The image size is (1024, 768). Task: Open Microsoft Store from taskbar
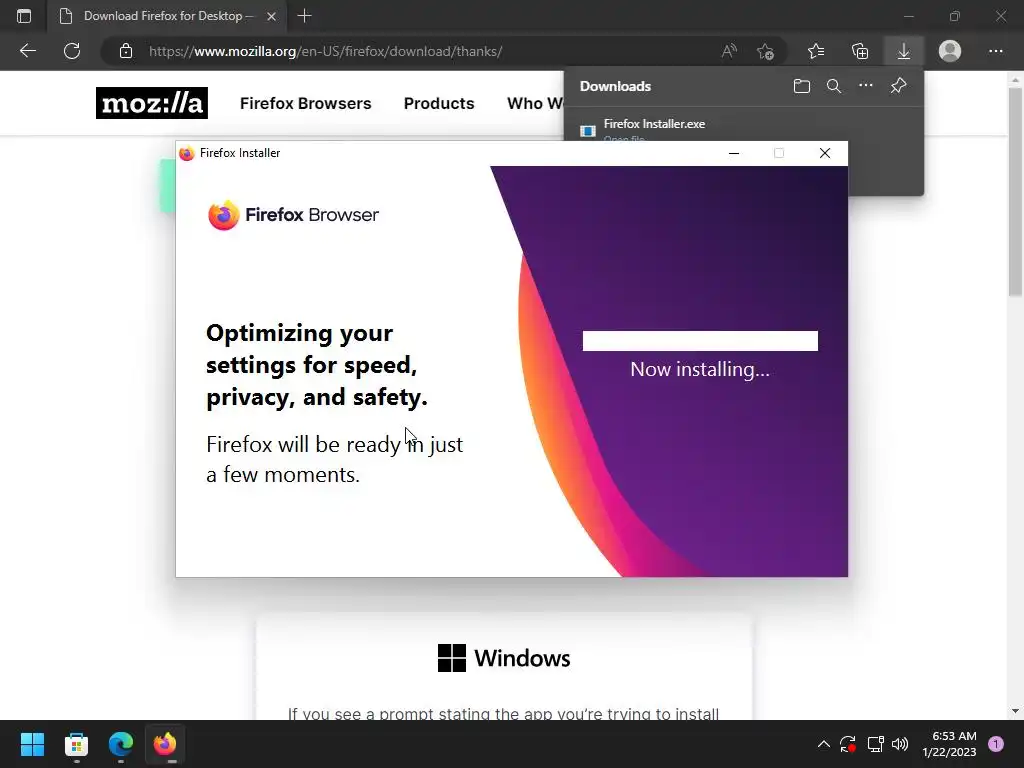pos(76,744)
